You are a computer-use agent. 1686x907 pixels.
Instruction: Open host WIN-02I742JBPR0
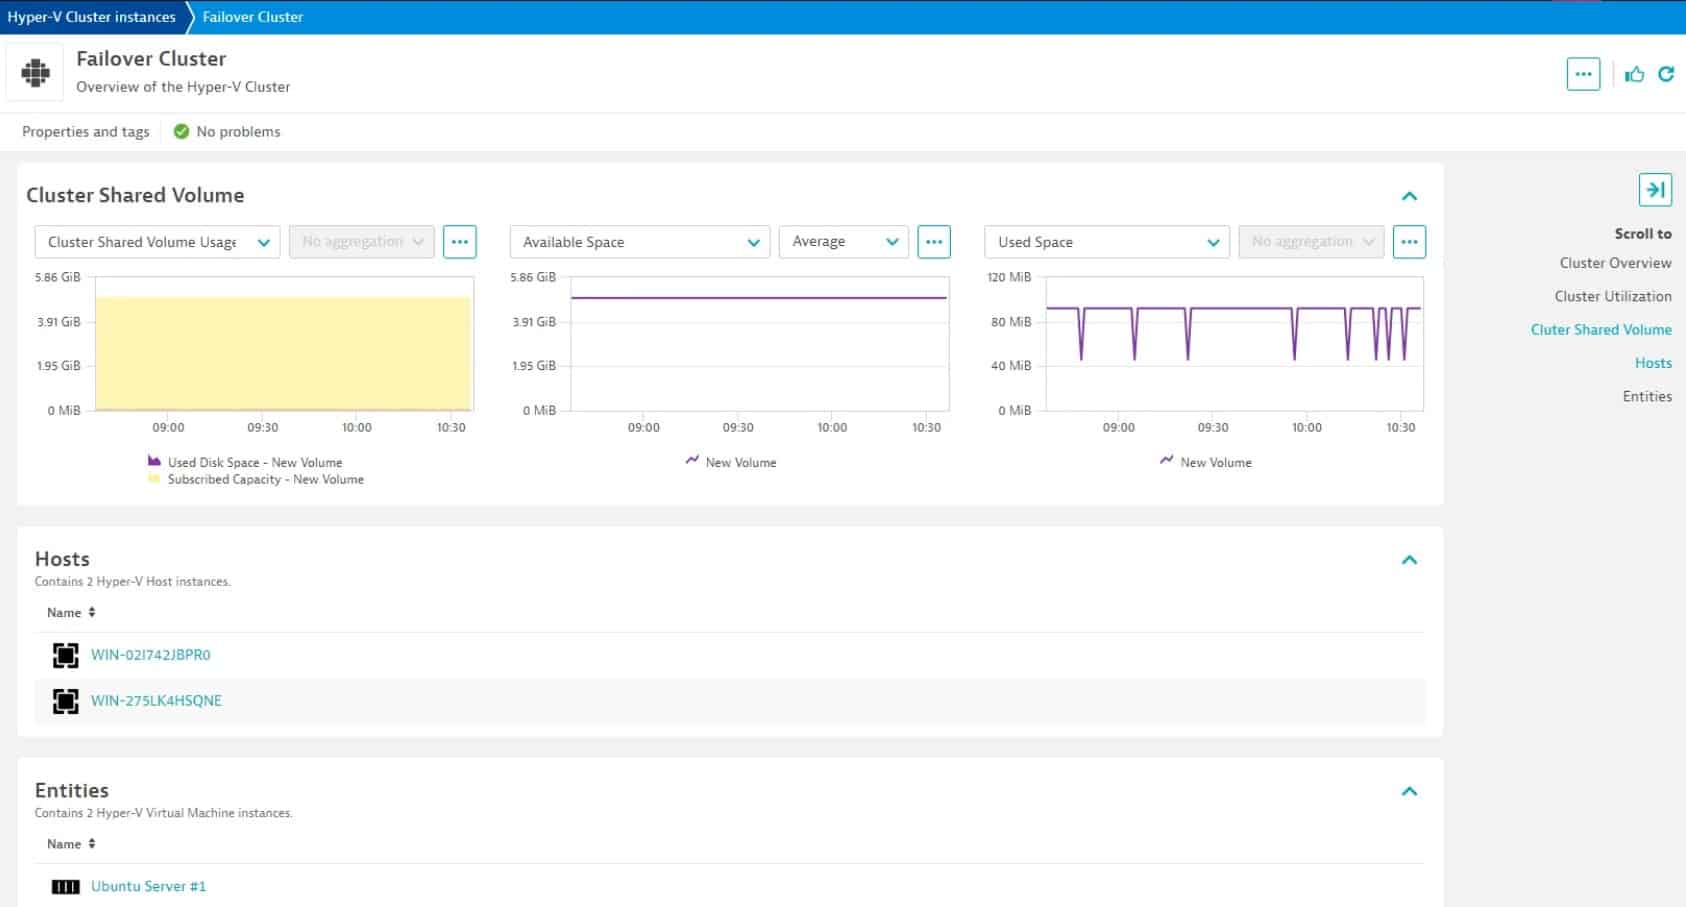(151, 655)
